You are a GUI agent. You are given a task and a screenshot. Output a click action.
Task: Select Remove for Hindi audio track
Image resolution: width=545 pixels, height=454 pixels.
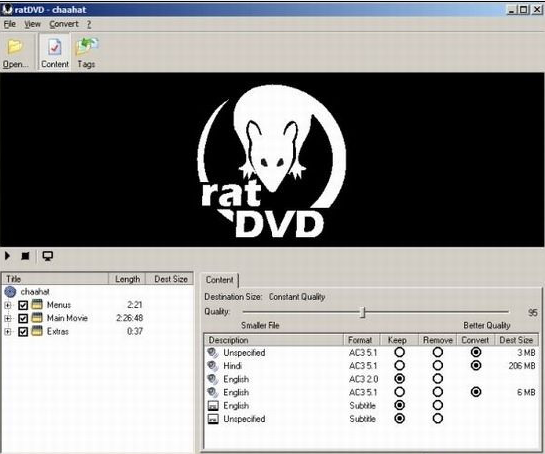[438, 365]
